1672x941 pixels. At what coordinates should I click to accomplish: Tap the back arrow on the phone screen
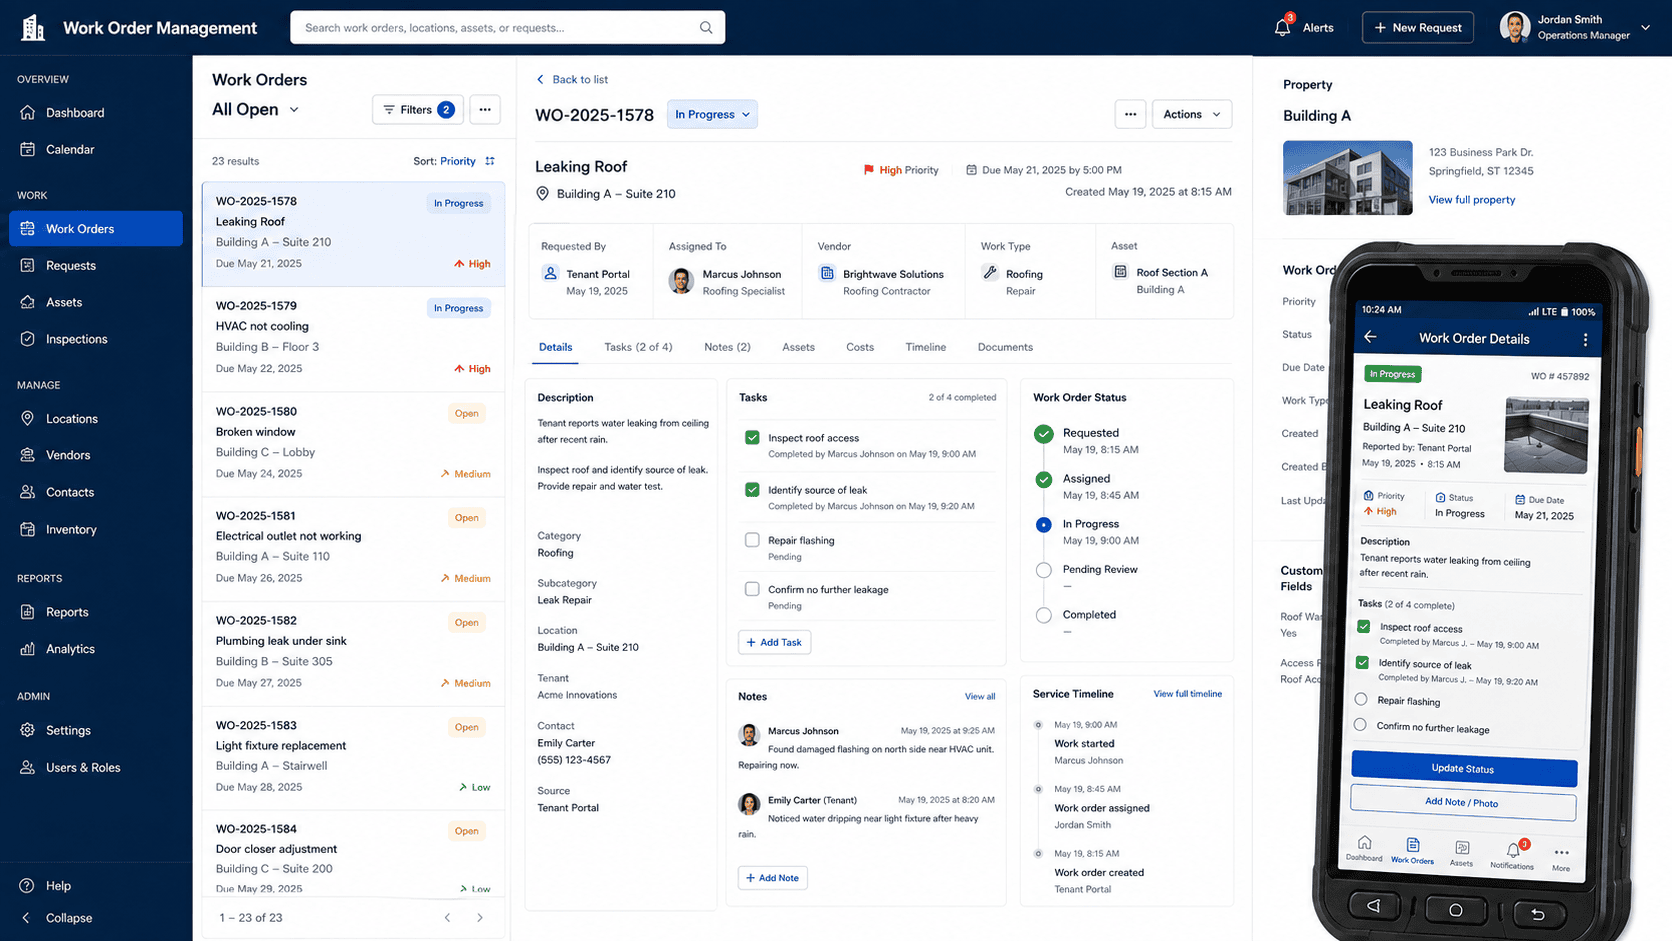point(1370,337)
